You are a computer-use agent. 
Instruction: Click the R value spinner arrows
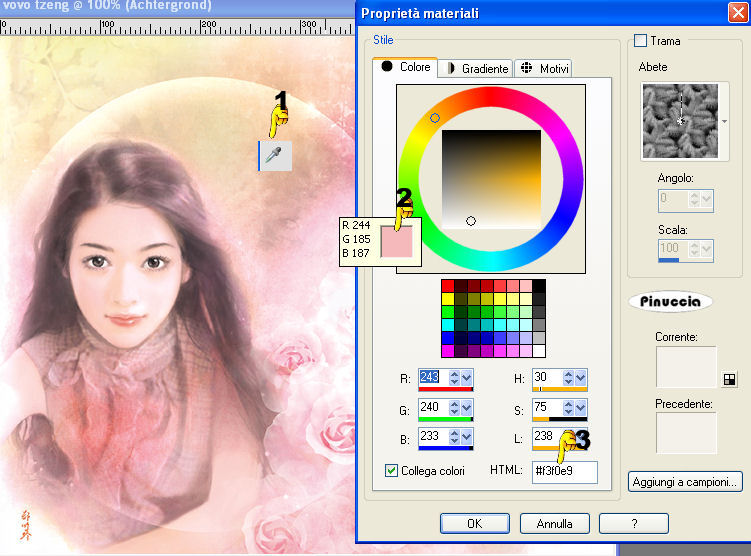click(x=455, y=377)
